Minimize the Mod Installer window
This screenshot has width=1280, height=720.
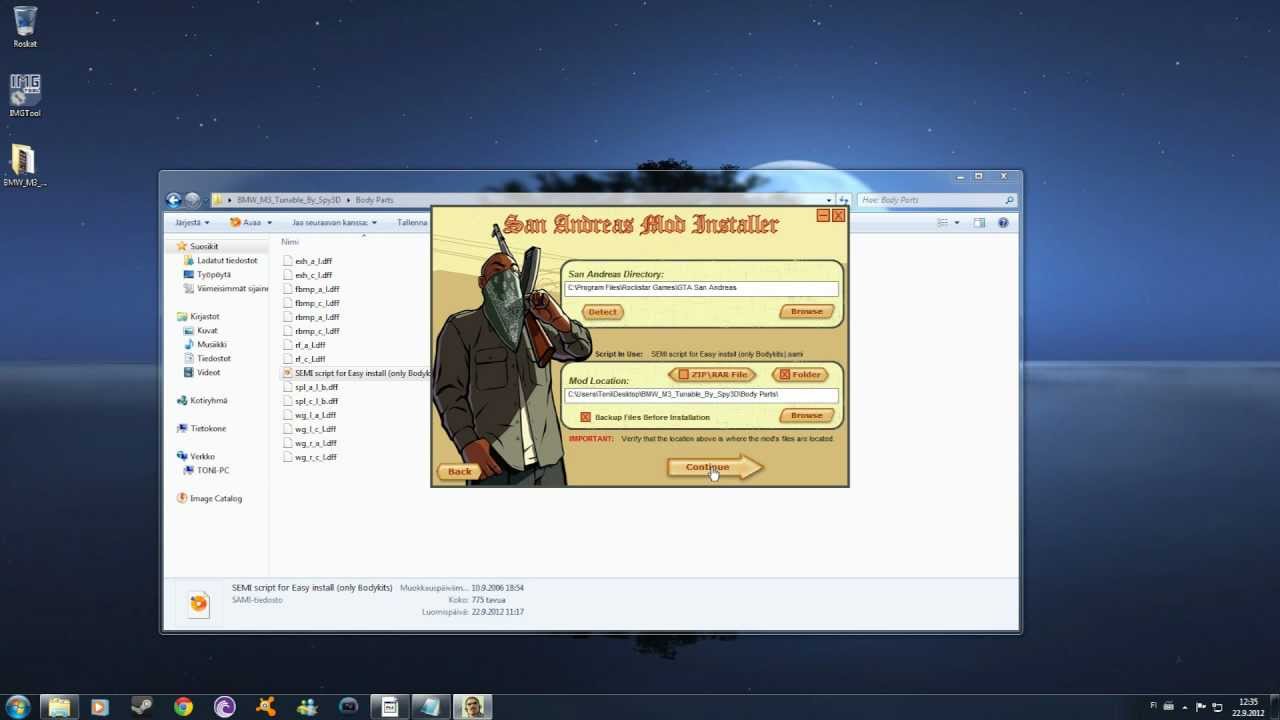(823, 215)
